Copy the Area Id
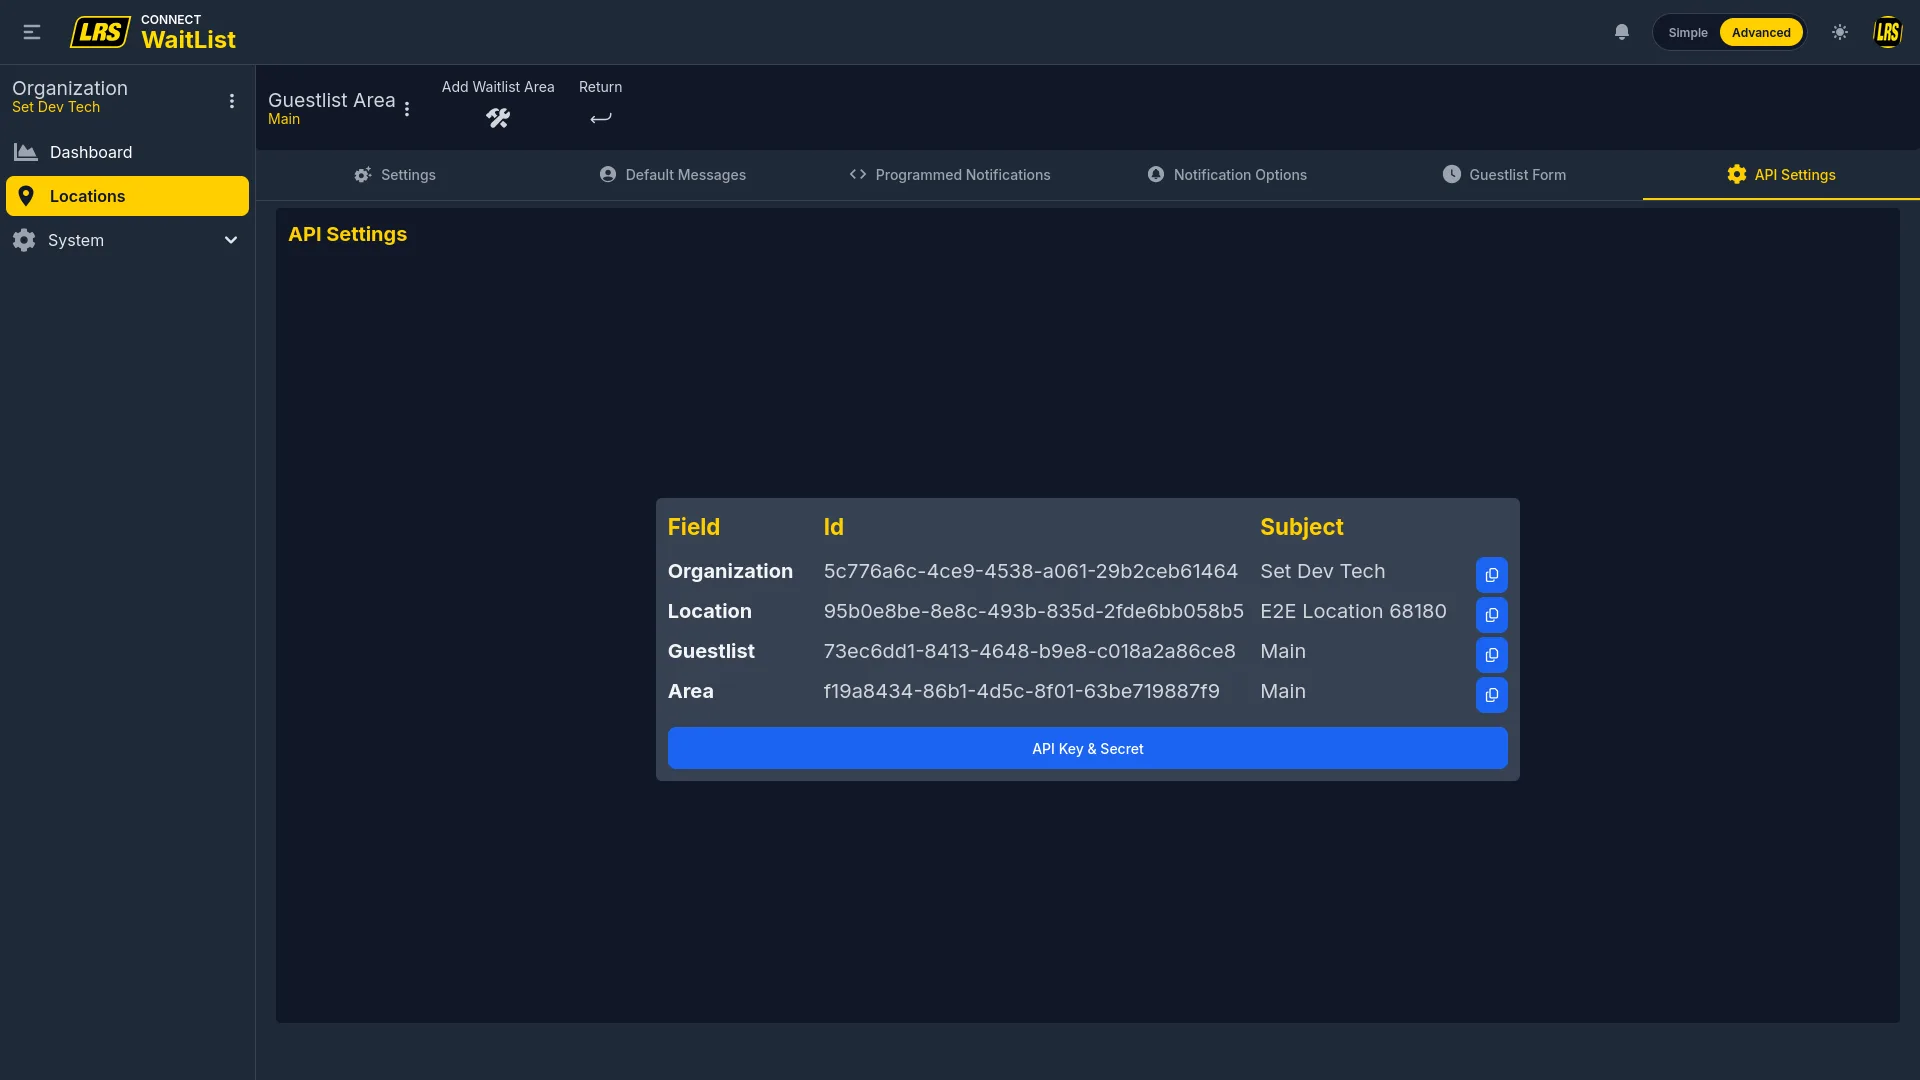 1492,695
